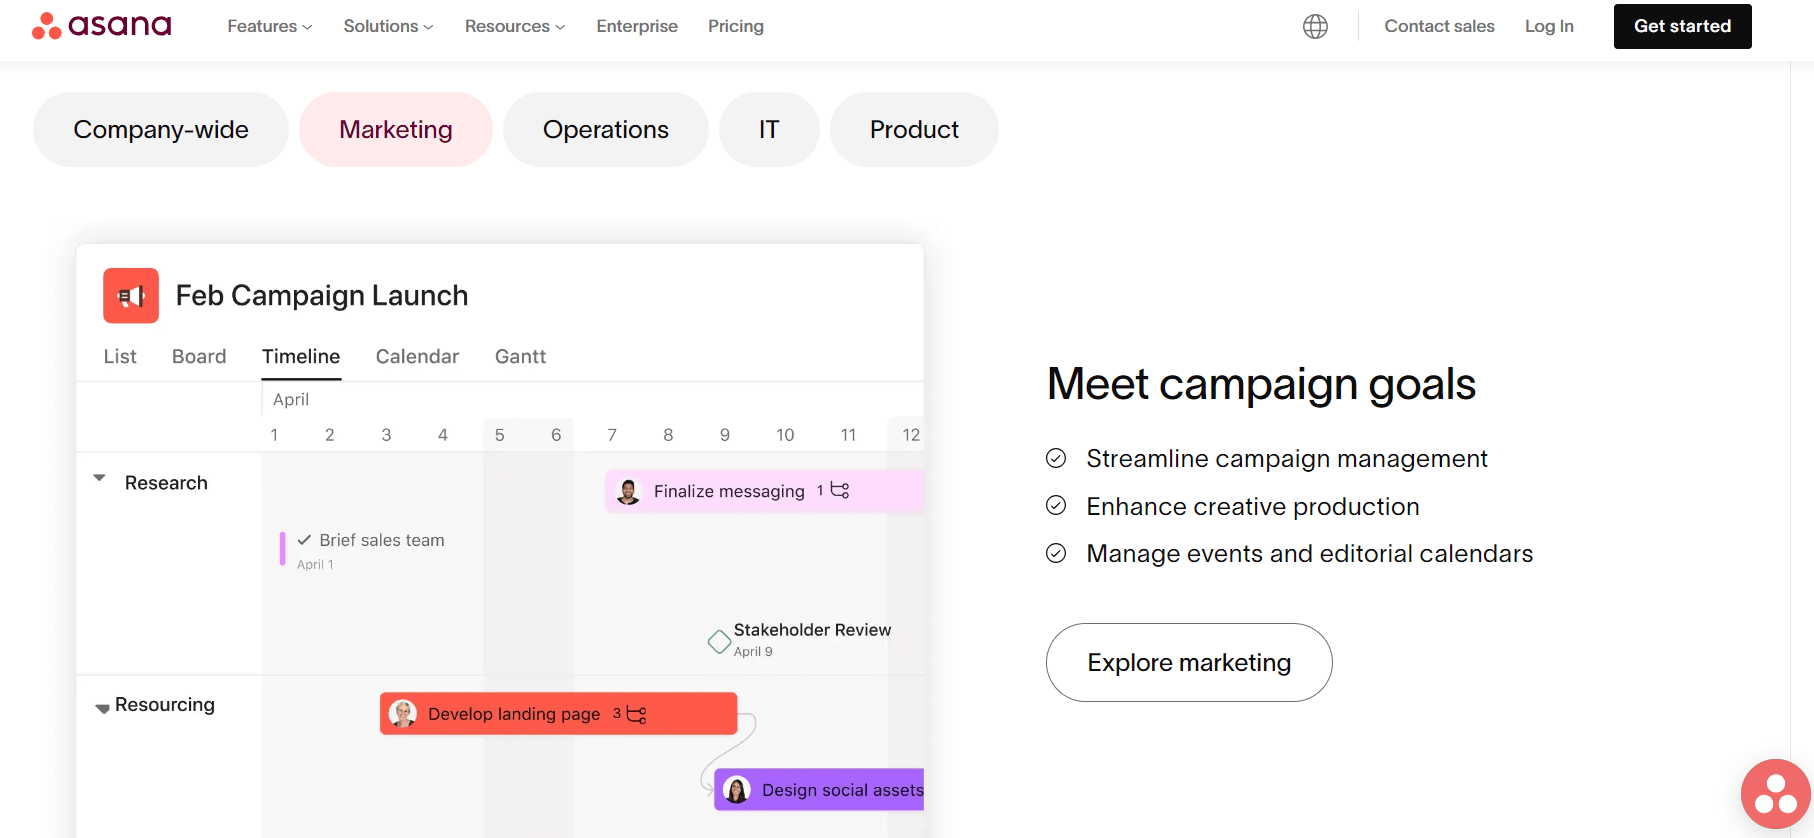
Task: Click the Develop landing page assignee avatar
Action: coord(402,713)
